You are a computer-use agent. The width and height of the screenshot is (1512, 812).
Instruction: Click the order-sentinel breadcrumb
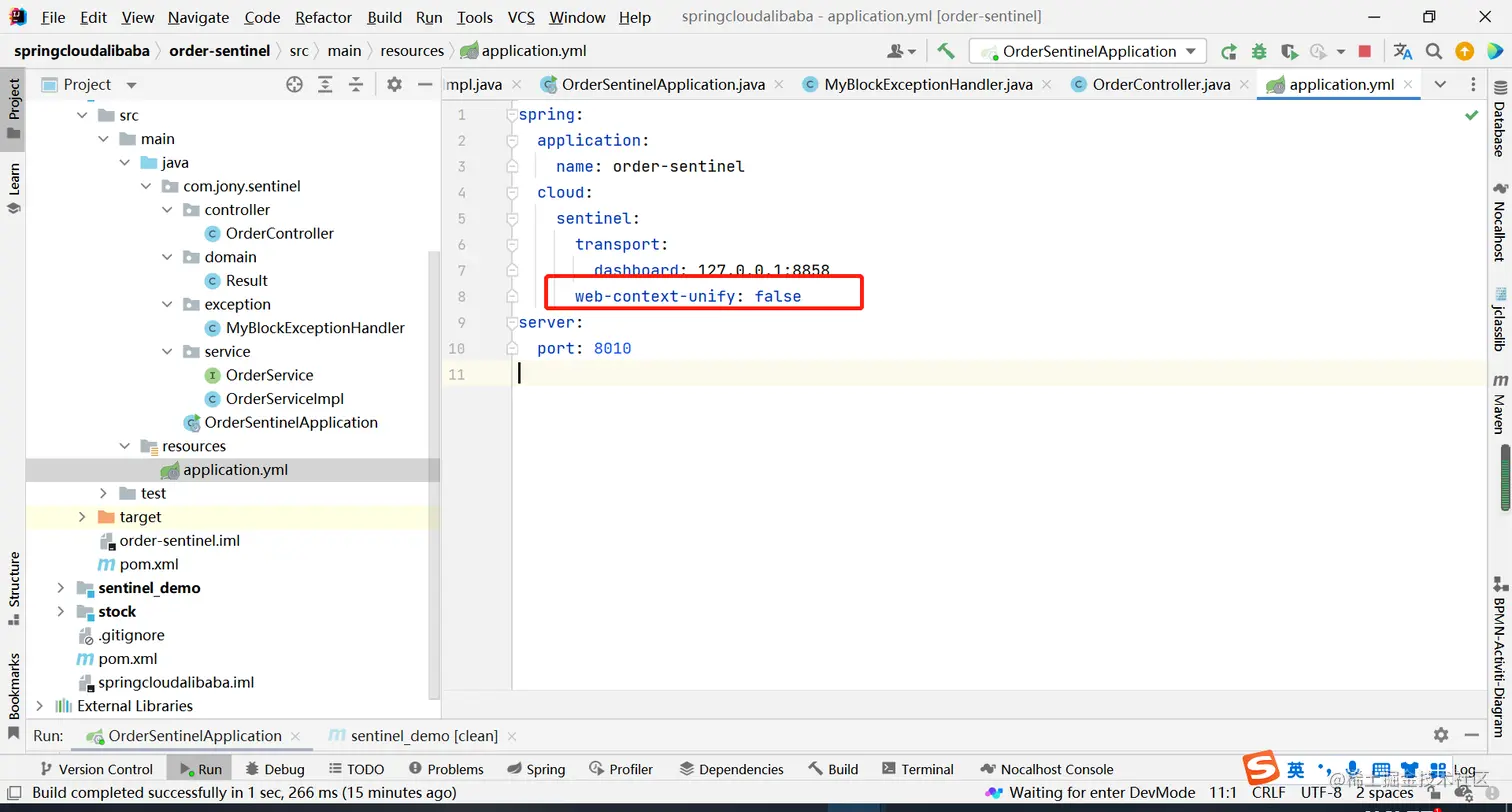(219, 51)
